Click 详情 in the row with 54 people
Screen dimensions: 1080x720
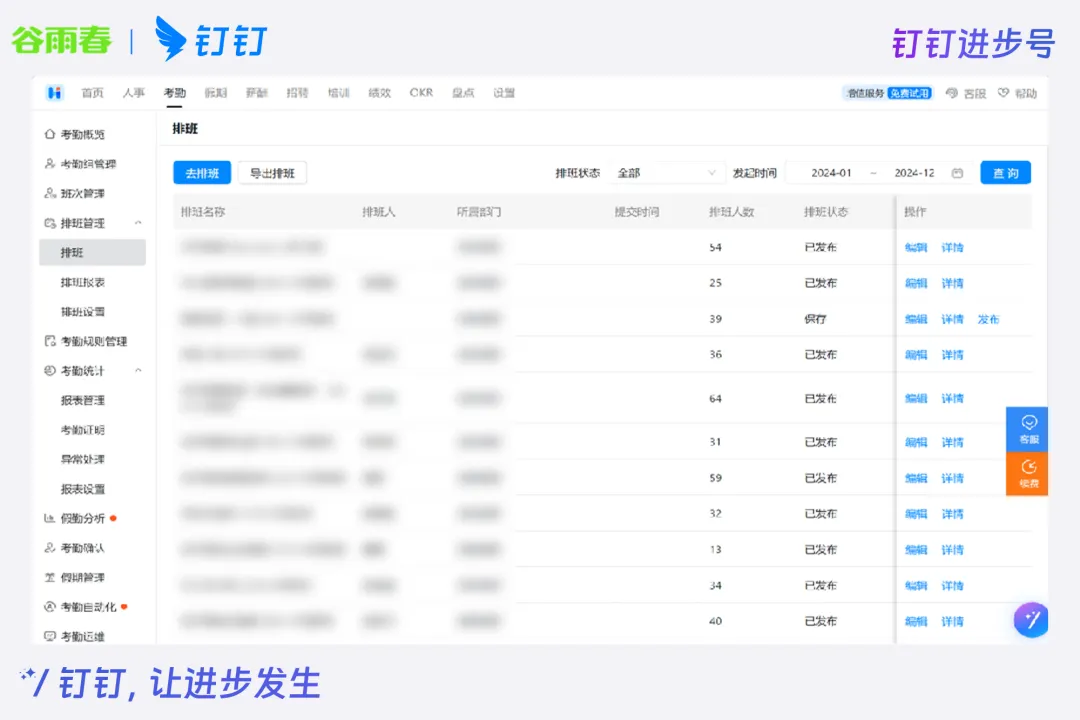point(953,247)
